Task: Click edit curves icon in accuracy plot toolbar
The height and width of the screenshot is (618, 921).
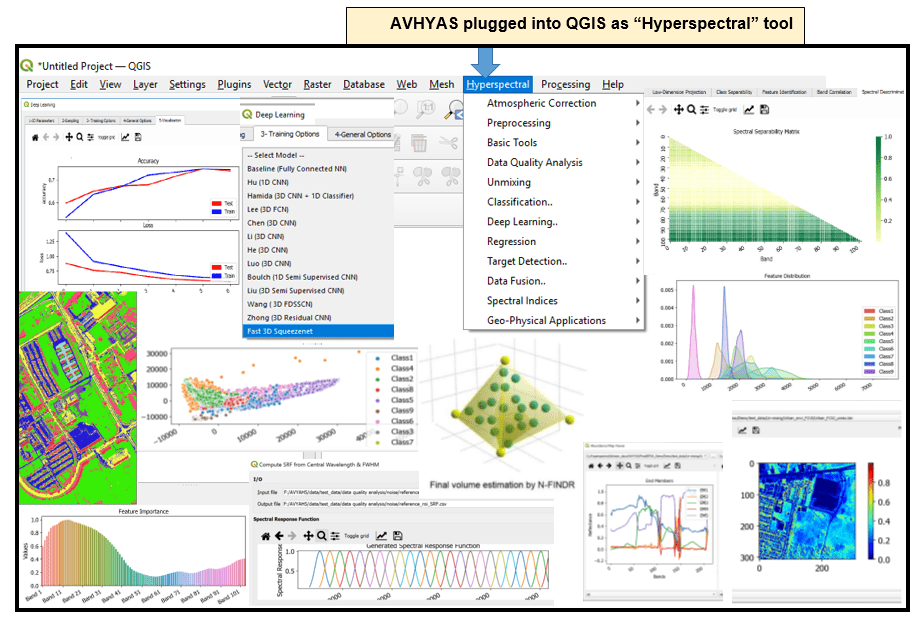Action: [x=125, y=137]
